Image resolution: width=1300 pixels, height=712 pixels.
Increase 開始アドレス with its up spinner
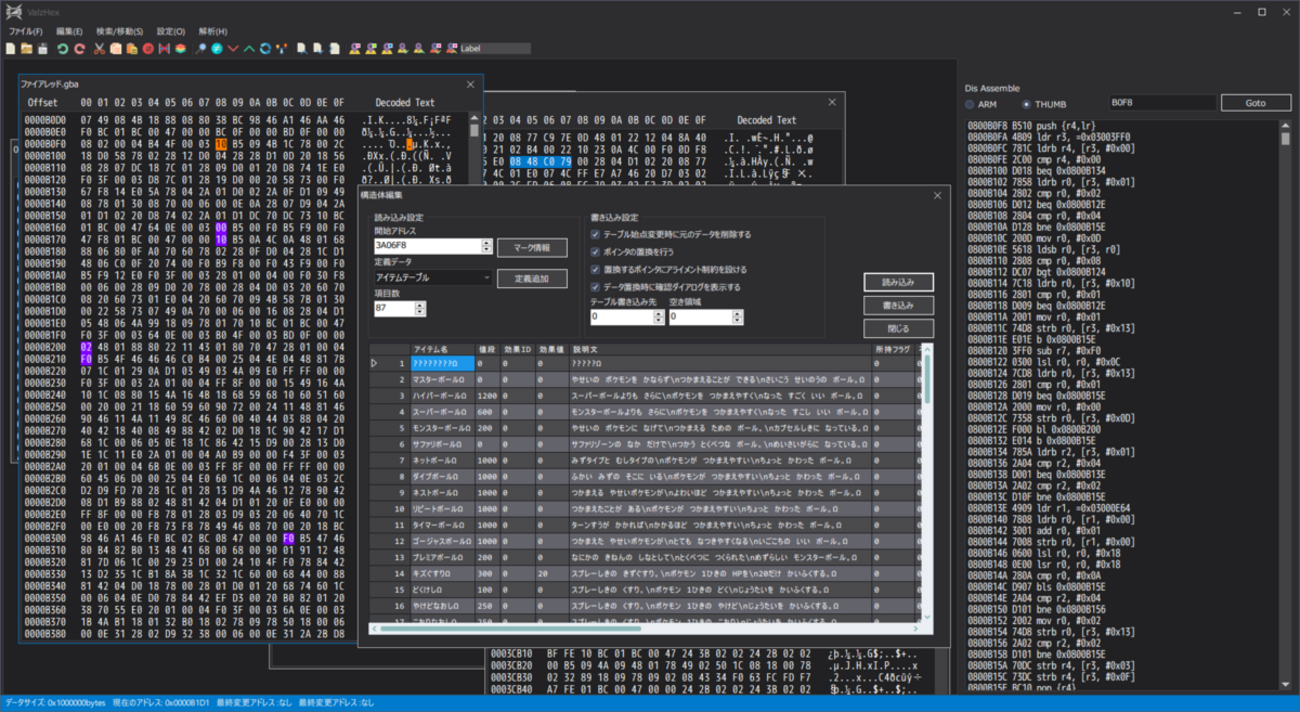click(487, 242)
